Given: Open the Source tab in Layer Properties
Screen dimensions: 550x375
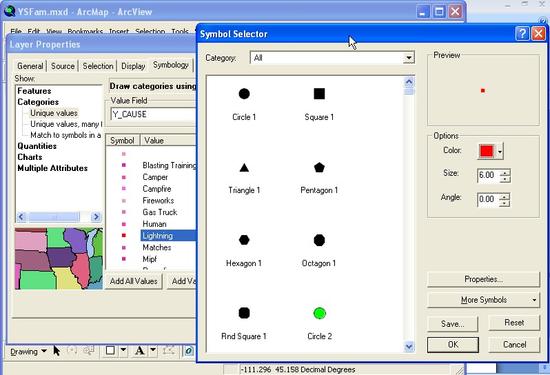Looking at the screenshot, I should [x=63, y=66].
